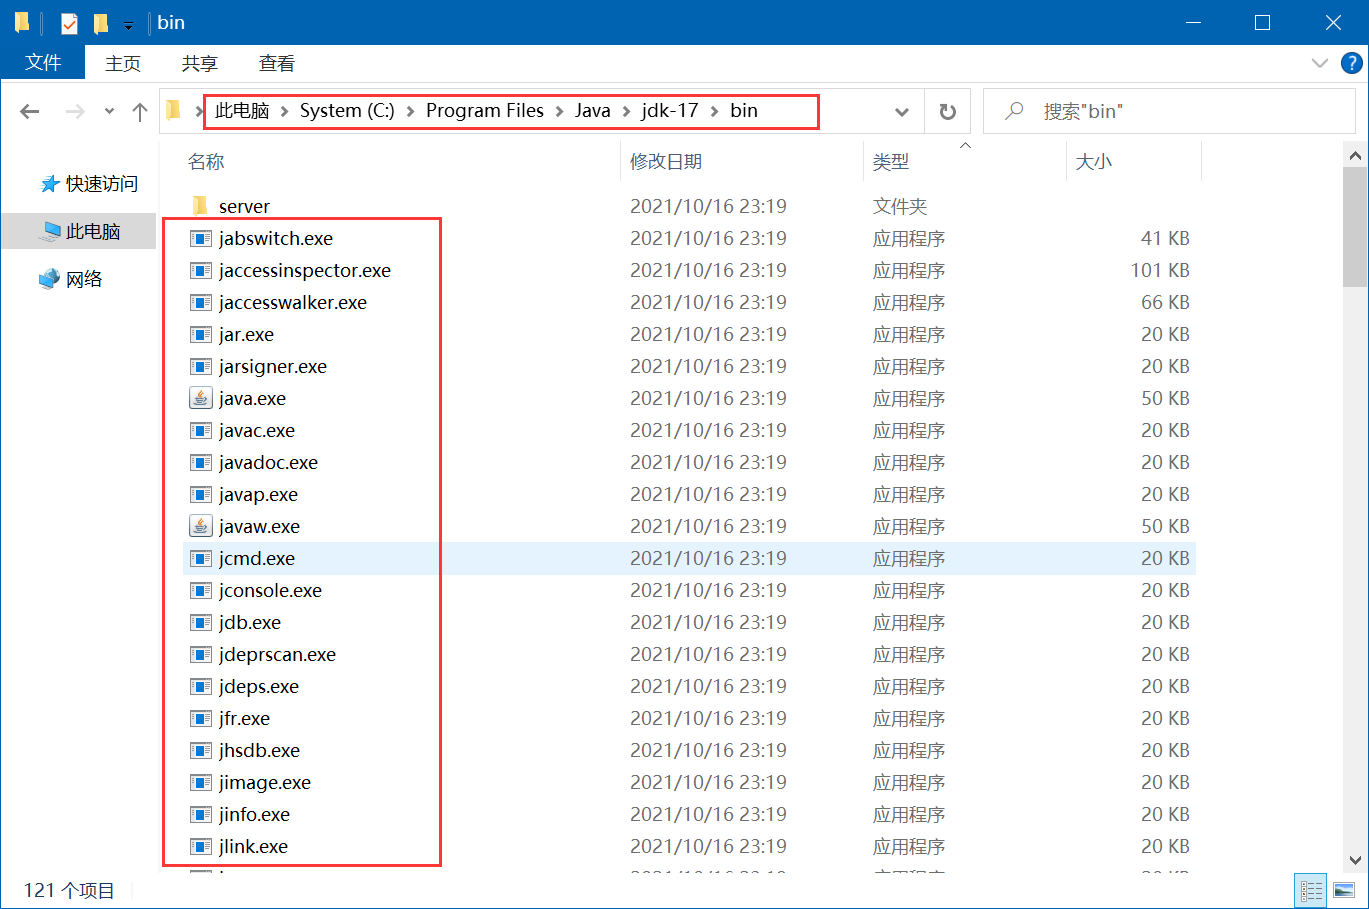Expand the chevron after jdk-17 in path
The height and width of the screenshot is (909, 1369).
(x=714, y=111)
